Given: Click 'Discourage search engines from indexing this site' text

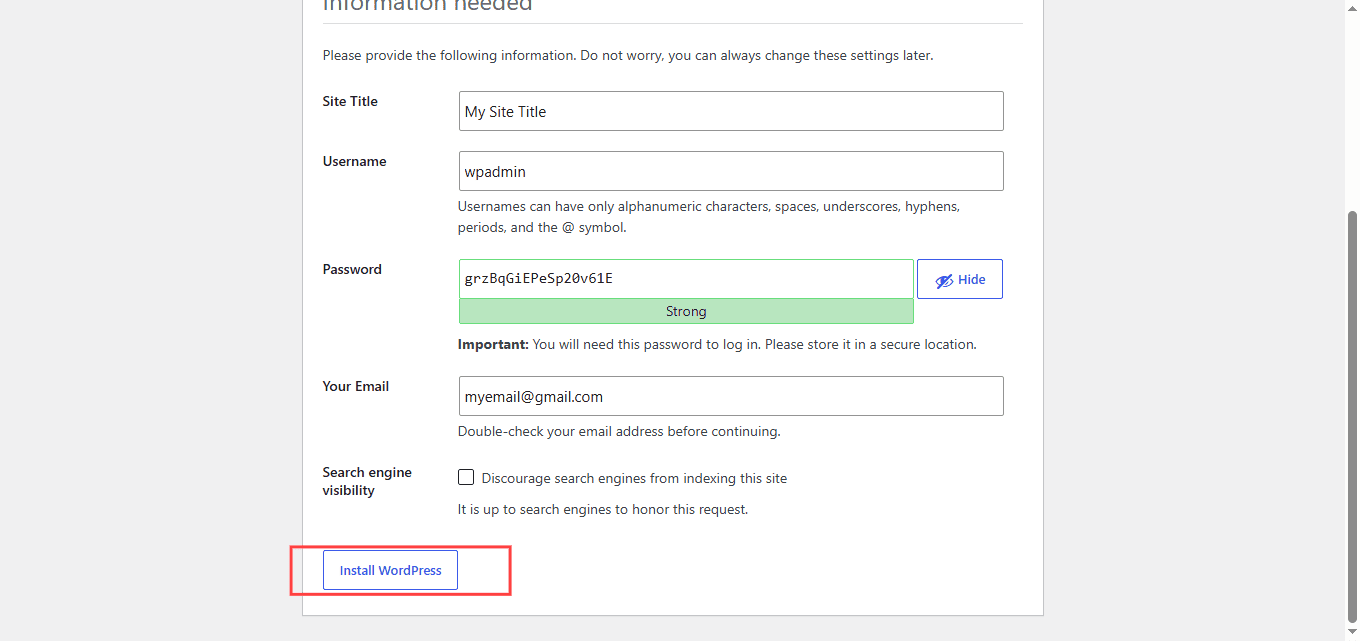Looking at the screenshot, I should click(634, 478).
